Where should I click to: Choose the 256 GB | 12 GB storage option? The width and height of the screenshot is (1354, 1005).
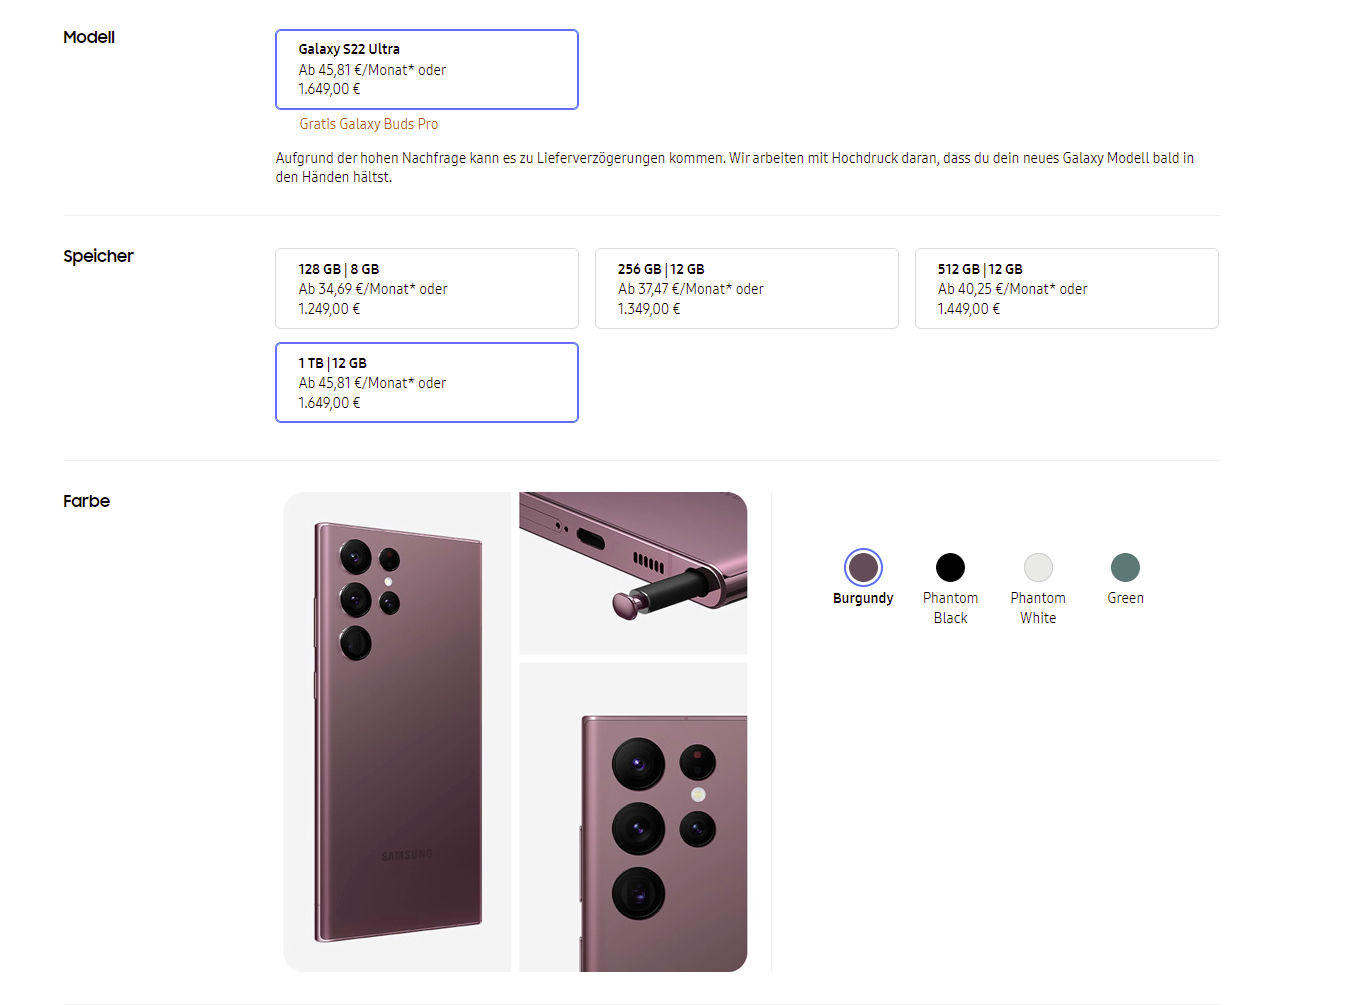[x=746, y=288]
